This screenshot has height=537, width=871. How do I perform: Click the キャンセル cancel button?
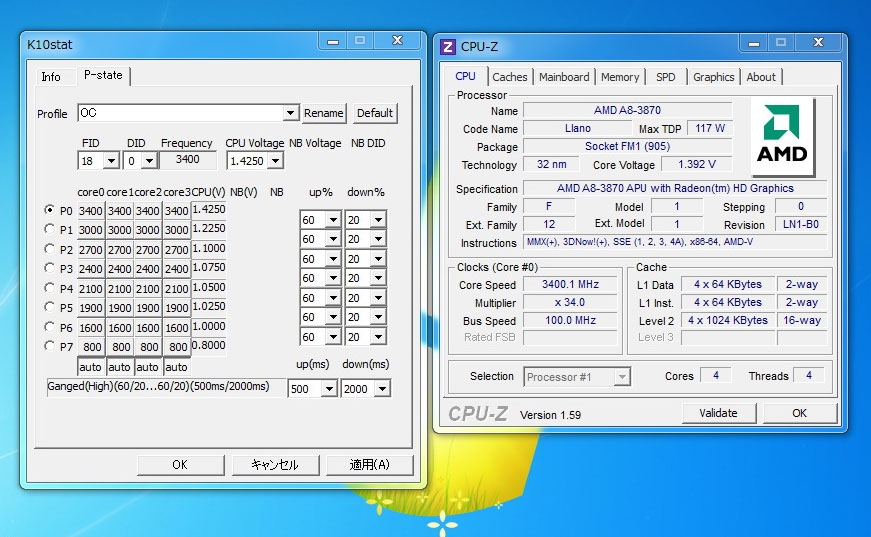click(x=274, y=465)
